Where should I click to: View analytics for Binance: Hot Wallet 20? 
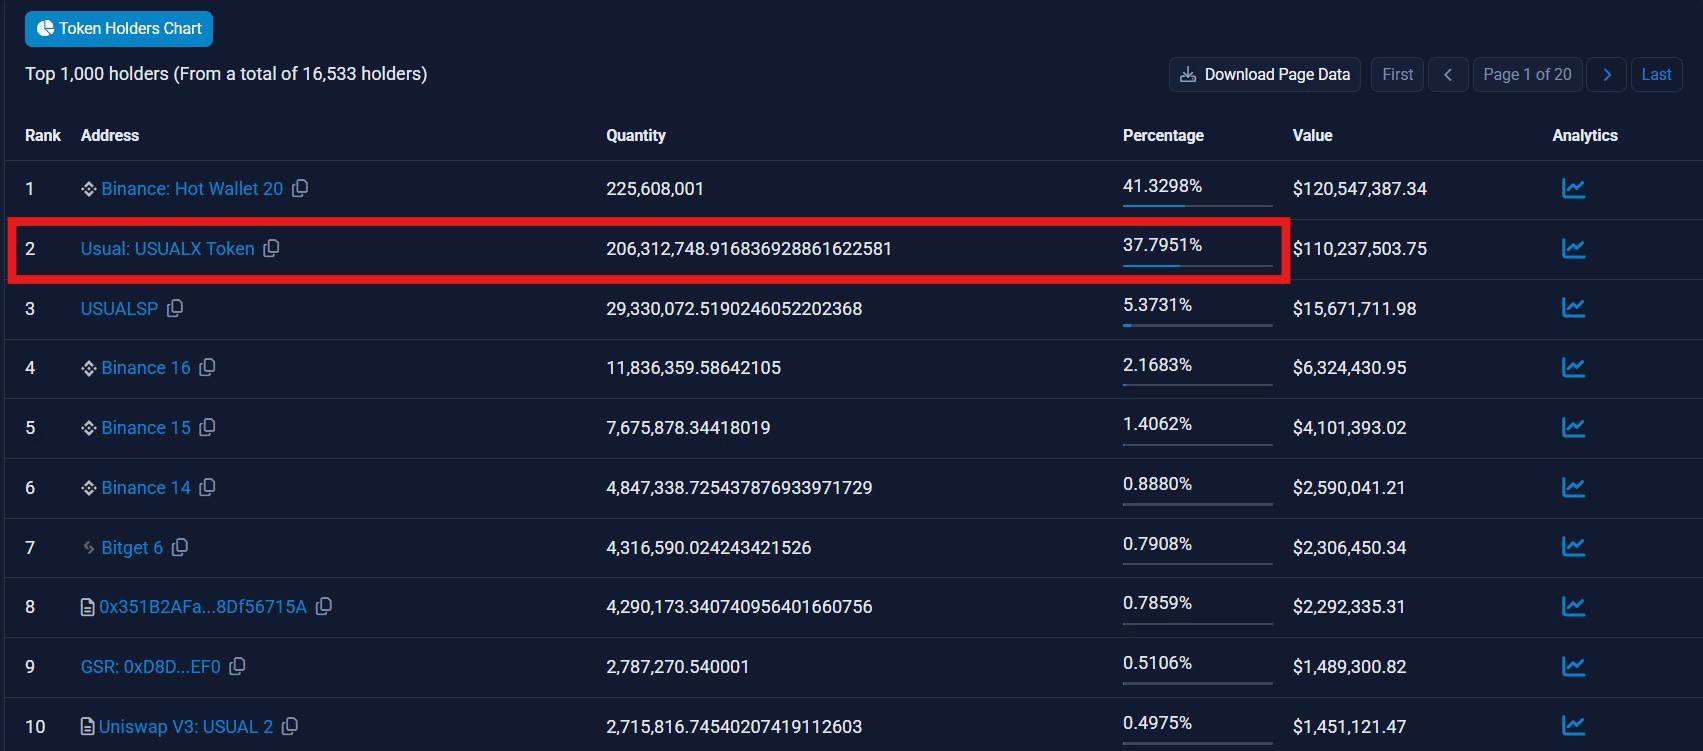pyautogui.click(x=1573, y=188)
